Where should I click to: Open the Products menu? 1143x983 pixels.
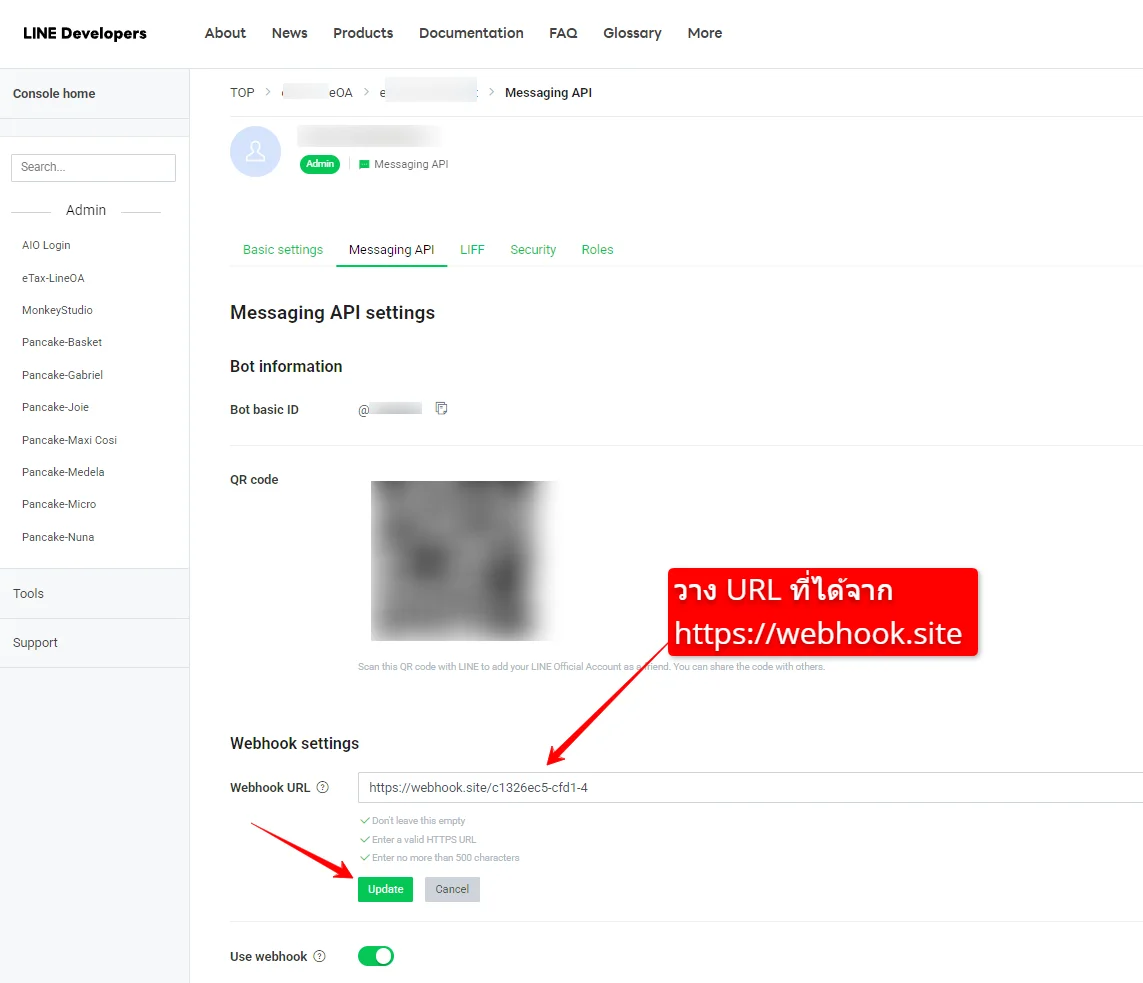(363, 33)
